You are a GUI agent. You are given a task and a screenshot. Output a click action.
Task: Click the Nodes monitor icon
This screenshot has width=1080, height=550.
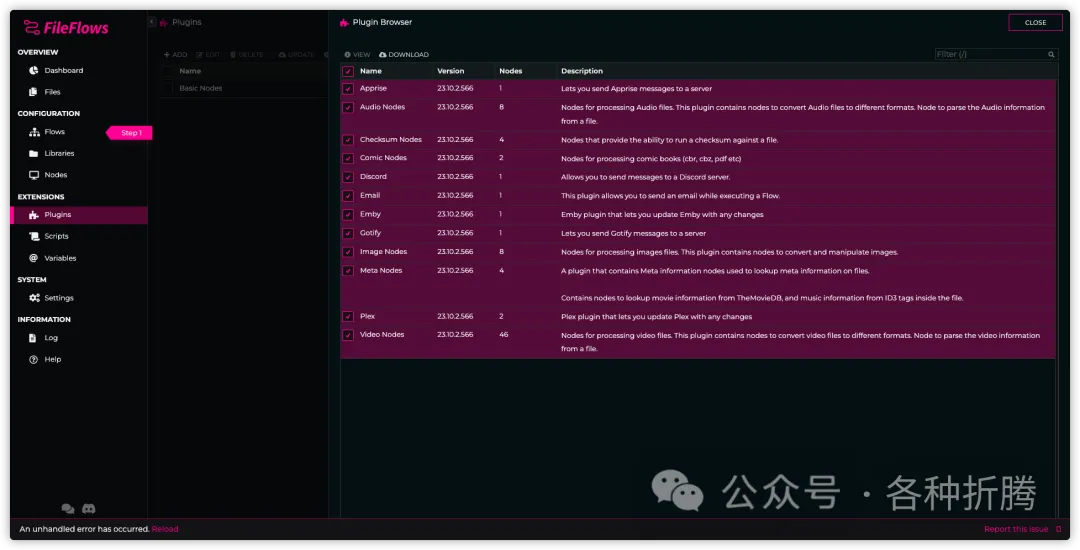tap(33, 175)
